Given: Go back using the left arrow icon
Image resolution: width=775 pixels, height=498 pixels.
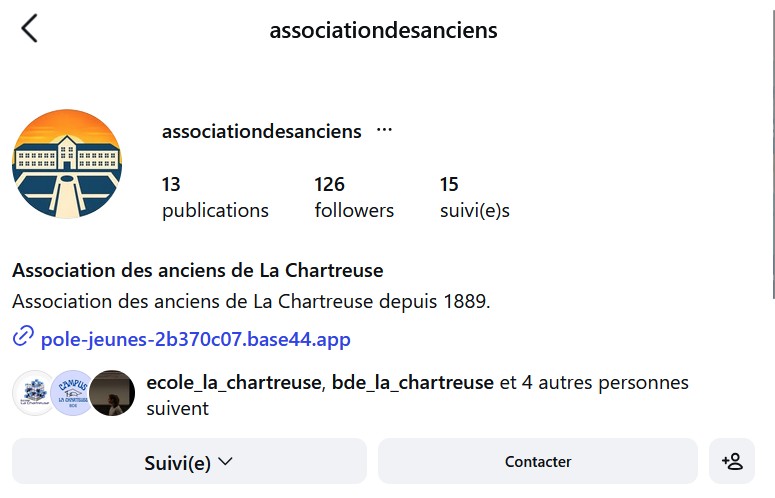Looking at the screenshot, I should (x=29, y=29).
